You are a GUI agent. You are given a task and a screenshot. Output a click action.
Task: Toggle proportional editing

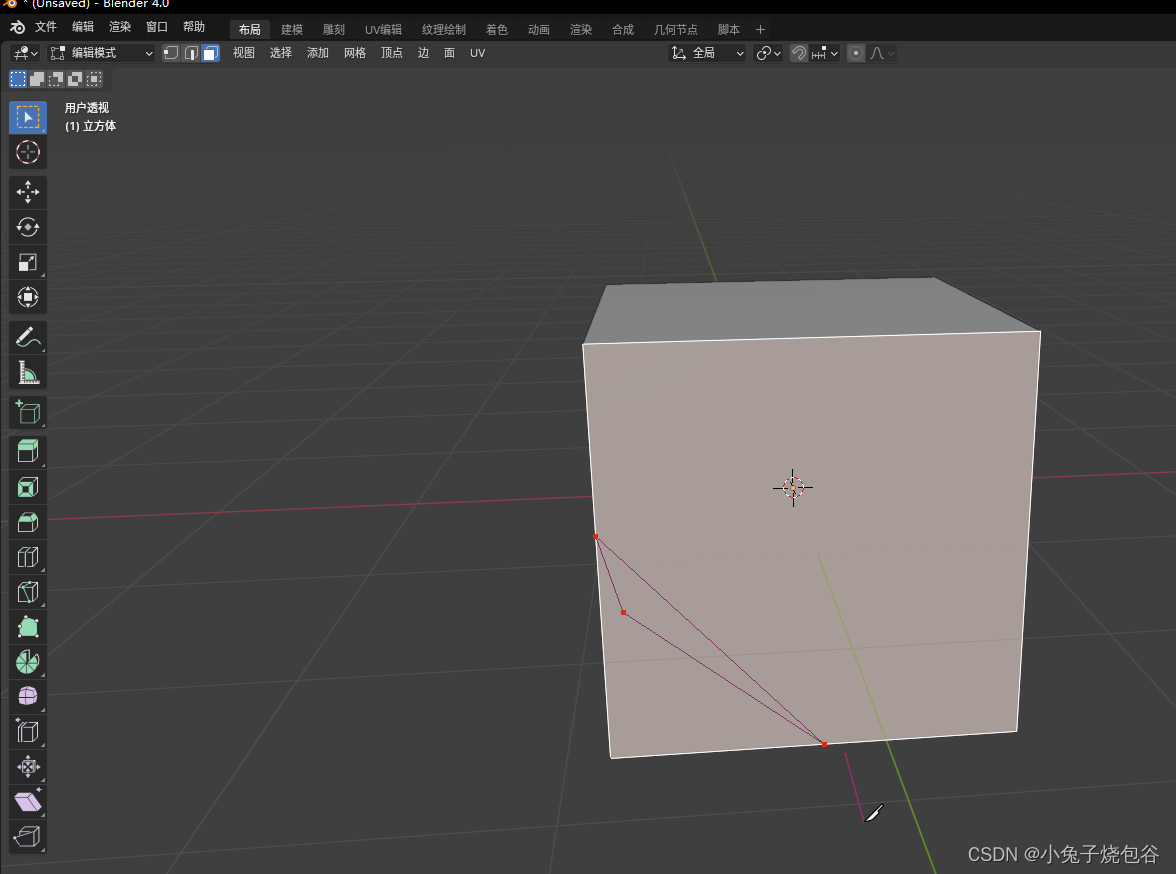tap(856, 53)
